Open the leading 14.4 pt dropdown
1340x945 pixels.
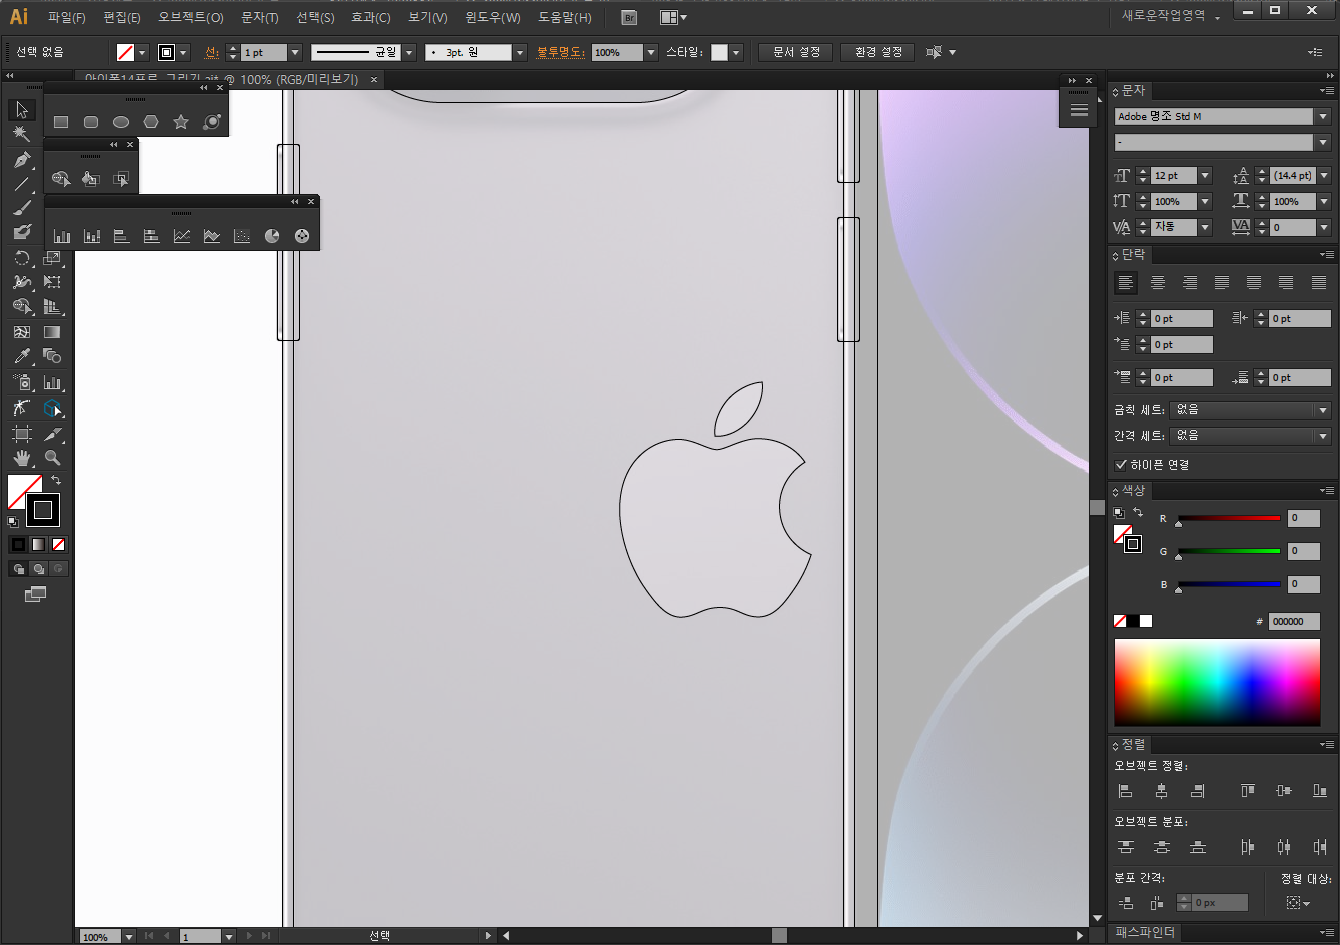pyautogui.click(x=1324, y=176)
